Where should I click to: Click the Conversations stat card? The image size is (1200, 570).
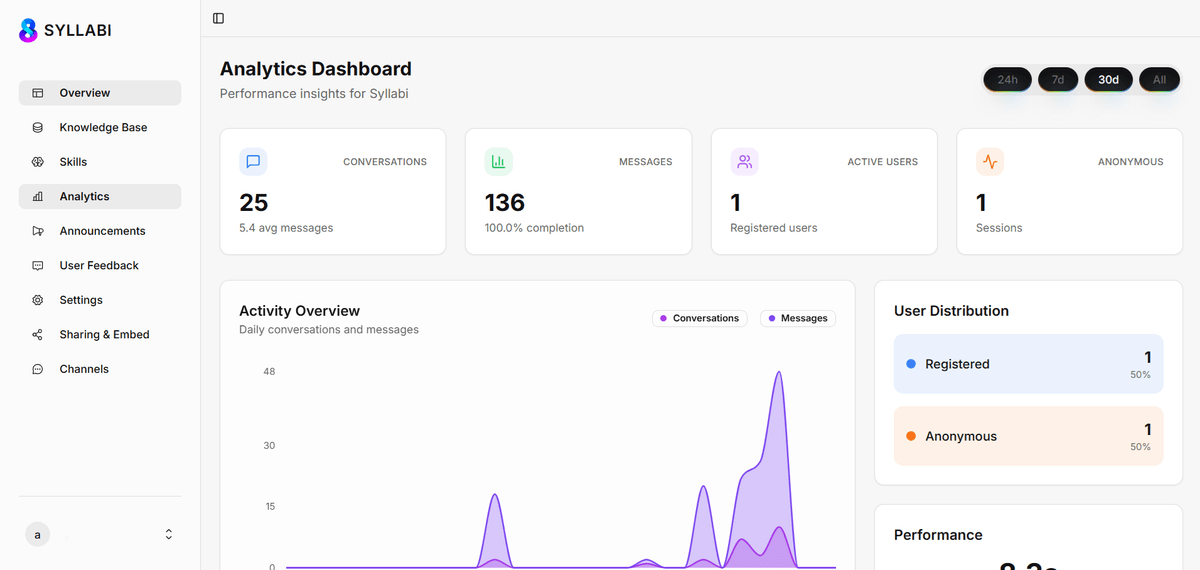333,191
